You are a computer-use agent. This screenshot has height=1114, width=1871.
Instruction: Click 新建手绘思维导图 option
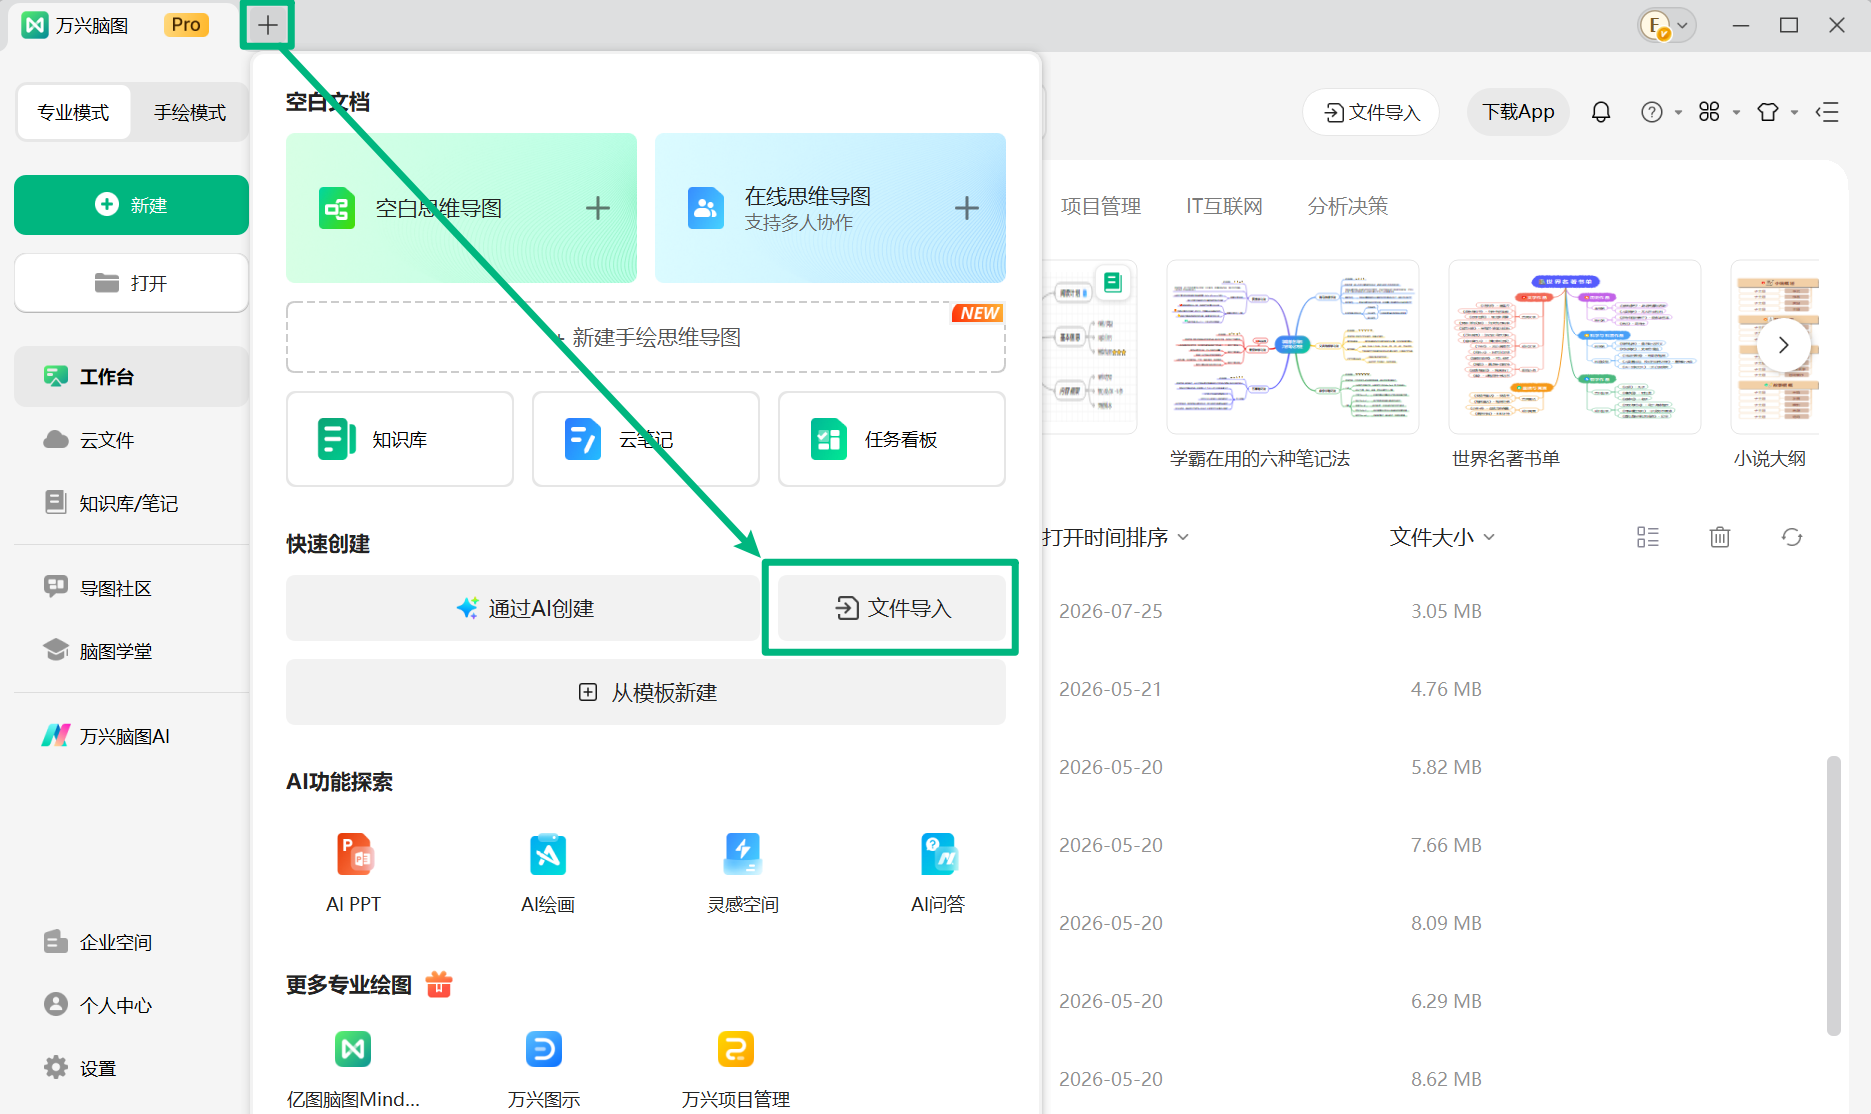646,337
